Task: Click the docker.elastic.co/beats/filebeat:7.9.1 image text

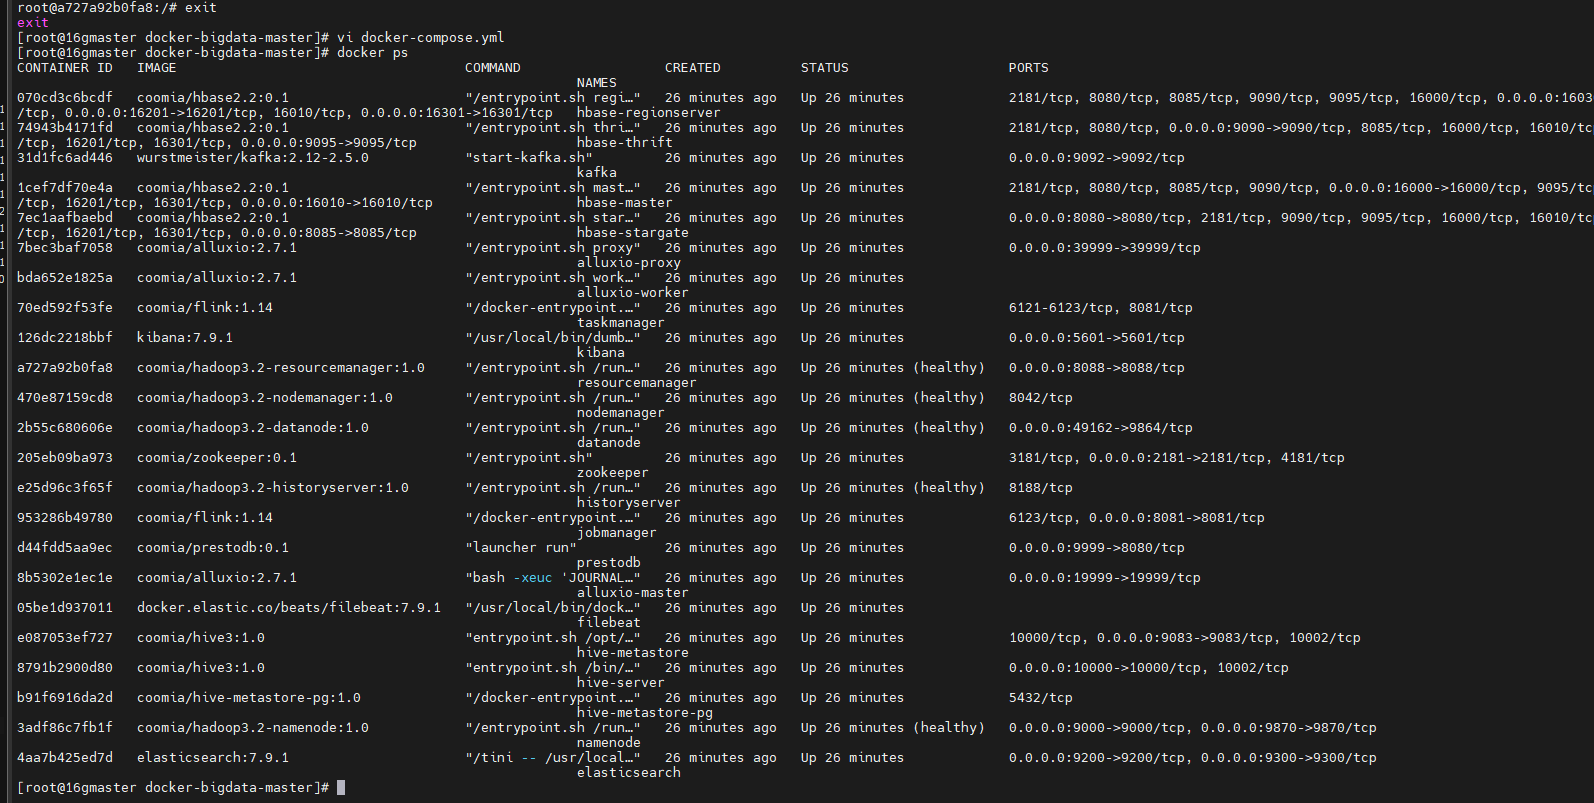Action: (288, 608)
